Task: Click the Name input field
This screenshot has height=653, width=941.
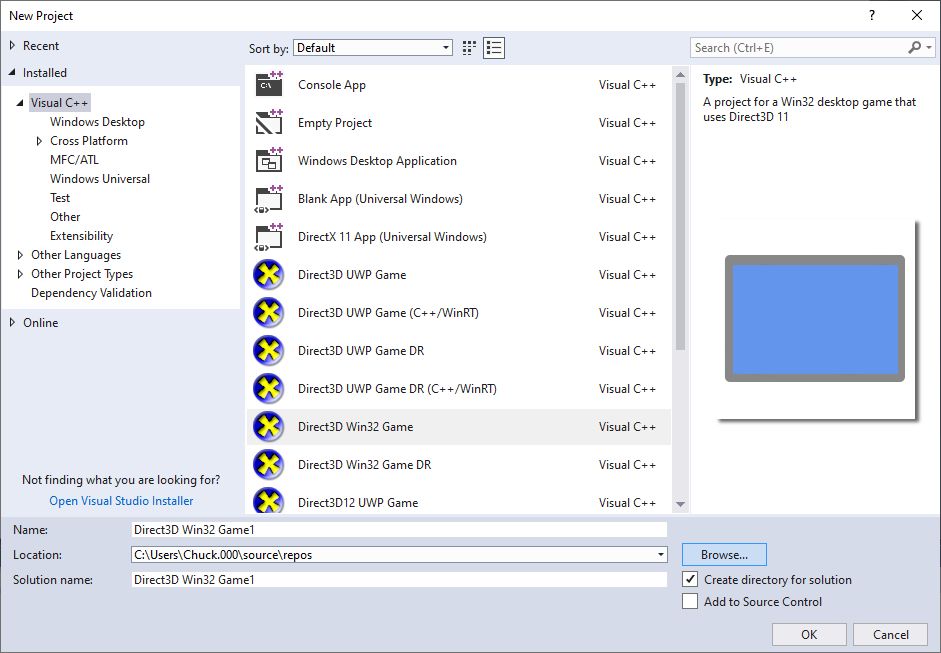Action: click(x=399, y=529)
